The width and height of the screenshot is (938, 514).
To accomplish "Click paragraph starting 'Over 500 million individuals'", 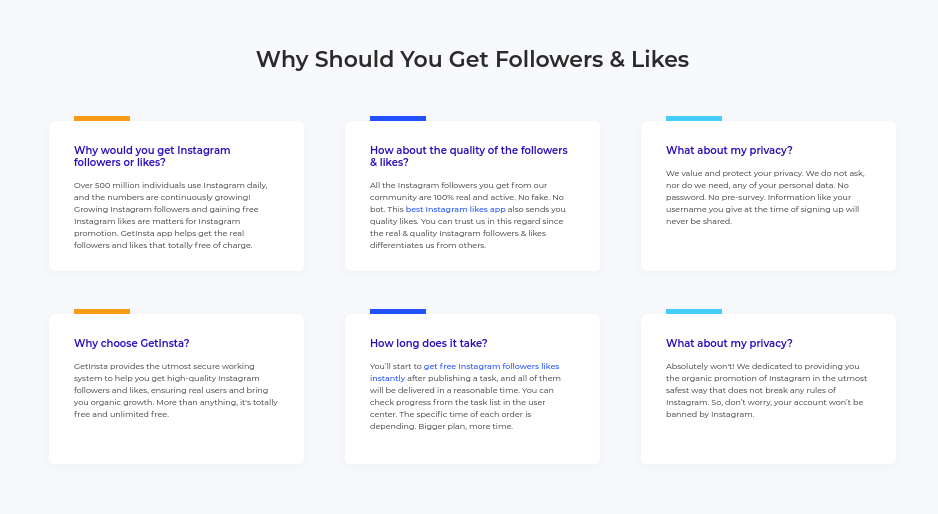I will (x=170, y=215).
